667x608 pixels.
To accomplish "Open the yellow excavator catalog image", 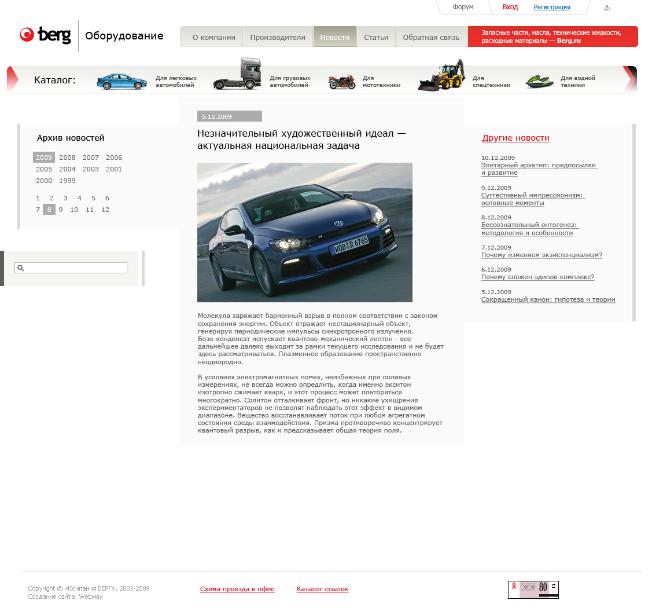I will pos(441,75).
